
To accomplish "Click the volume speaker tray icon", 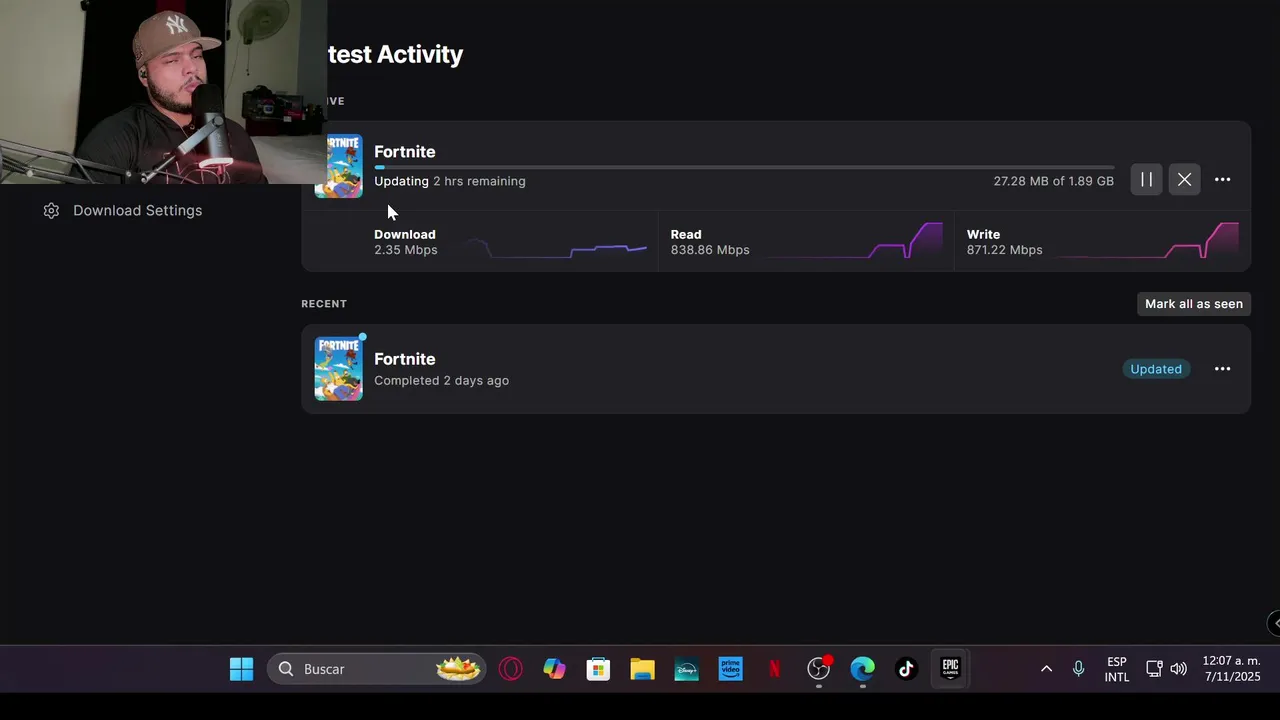I will pos(1179,669).
